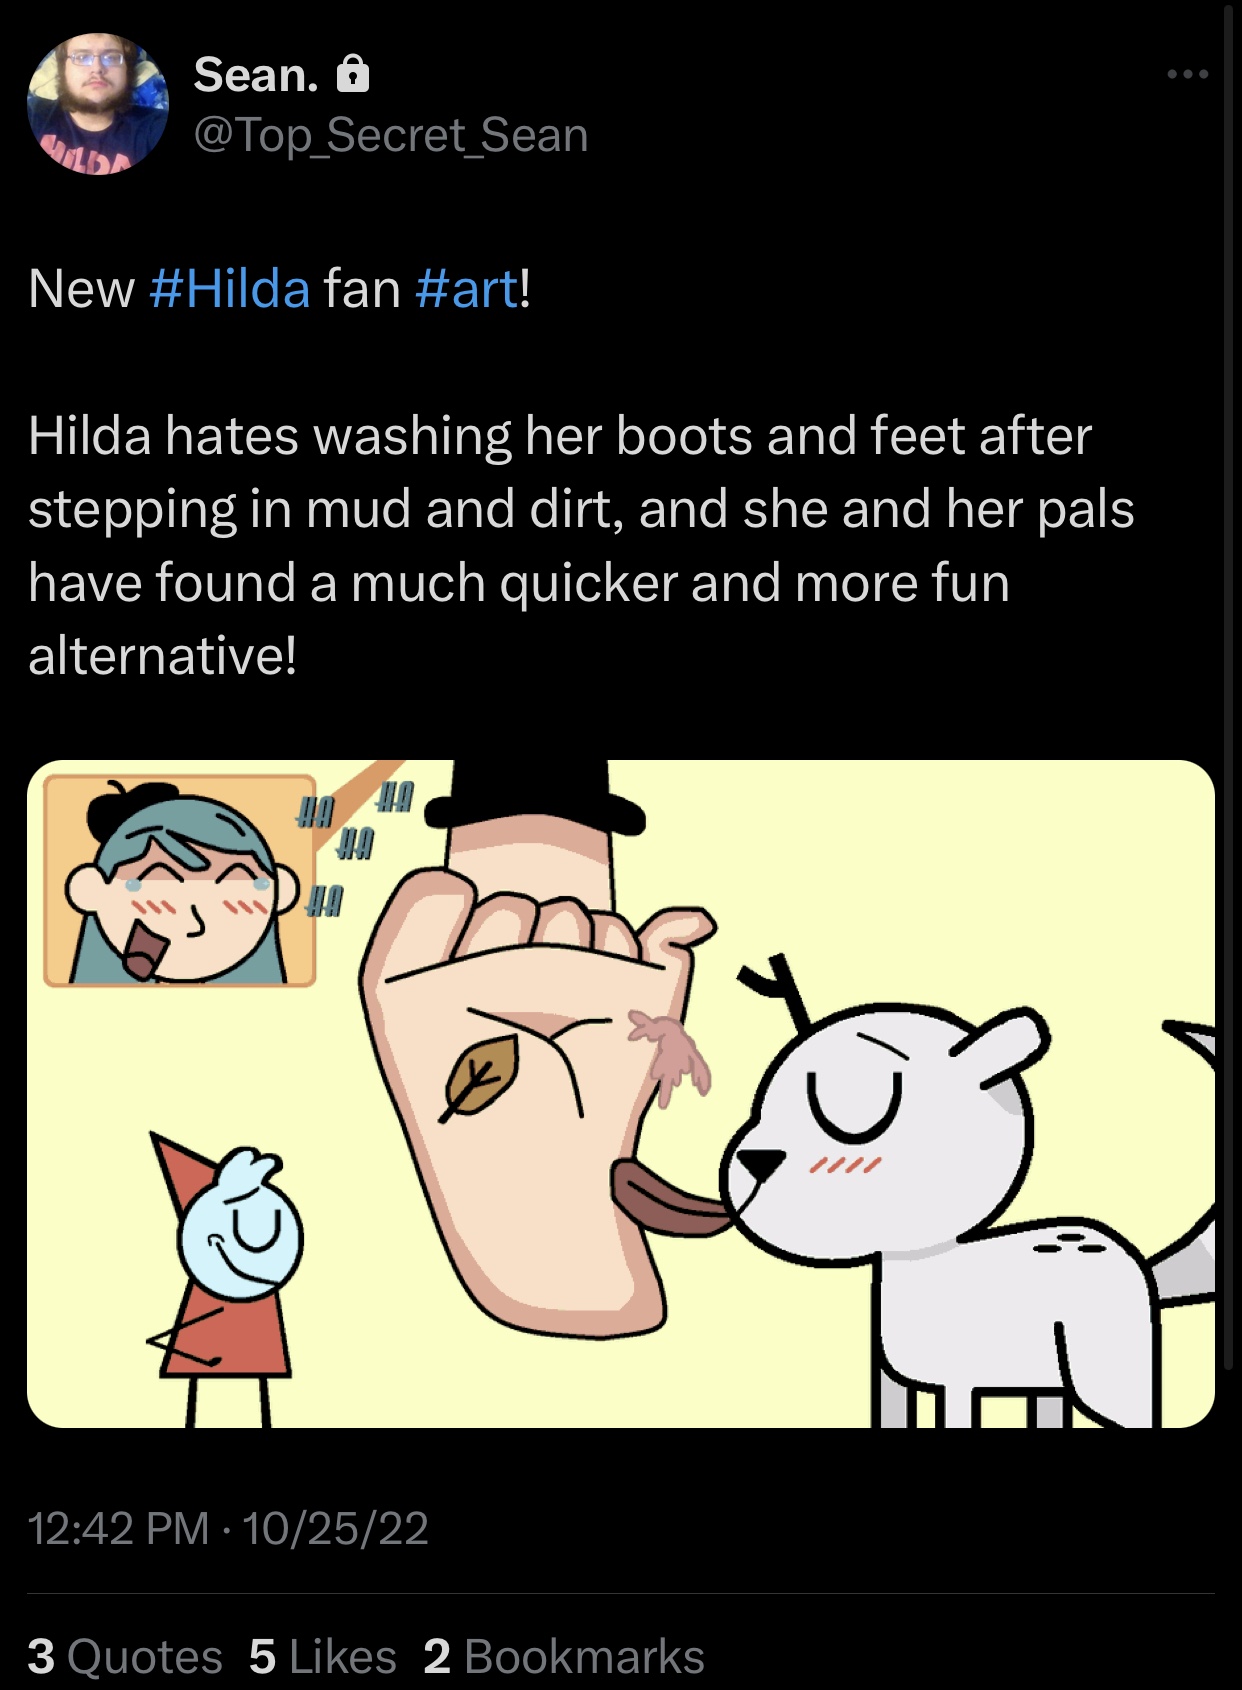Image resolution: width=1242 pixels, height=1690 pixels.
Task: Click the 10/25/22 post date
Action: pos(335,1528)
